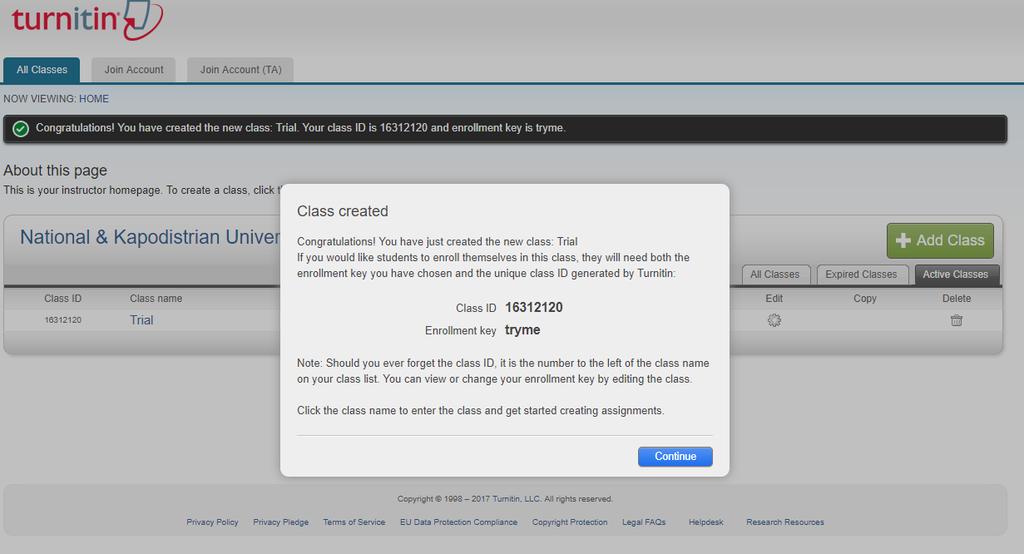Viewport: 1024px width, 554px height.
Task: Switch to the Join Account (TA) tab
Action: tap(240, 70)
